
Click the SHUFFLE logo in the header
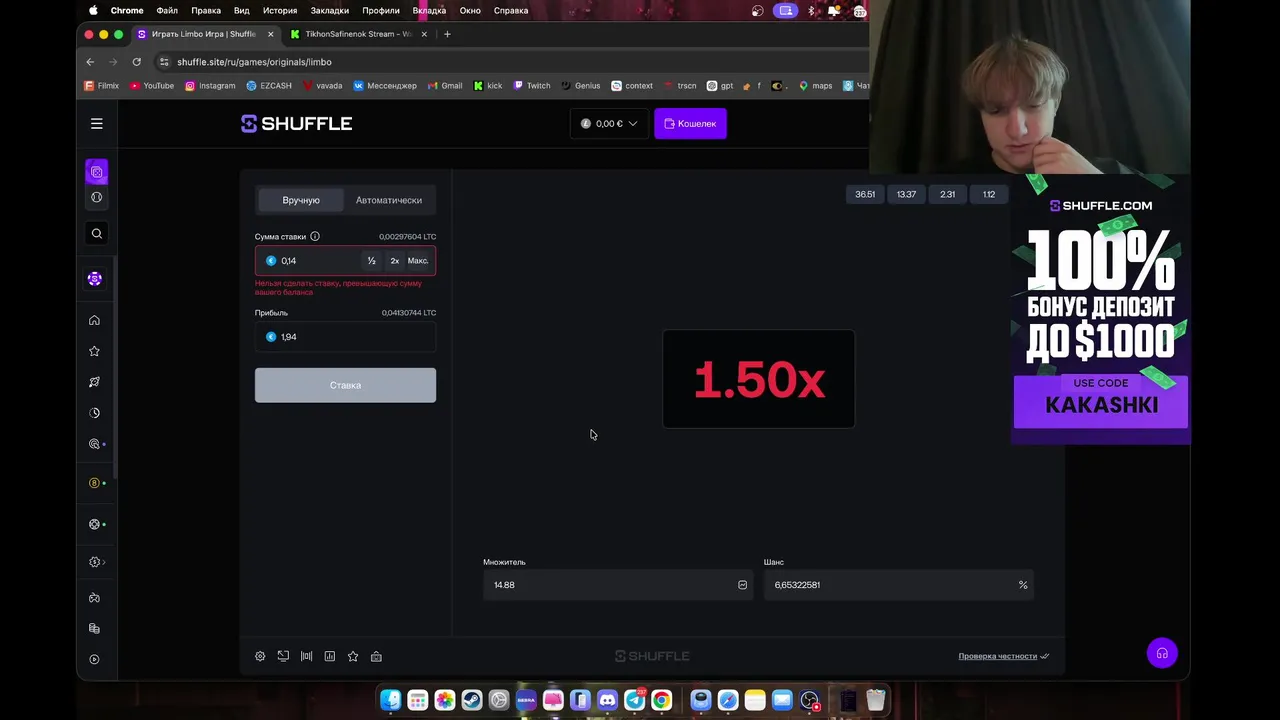tap(296, 123)
